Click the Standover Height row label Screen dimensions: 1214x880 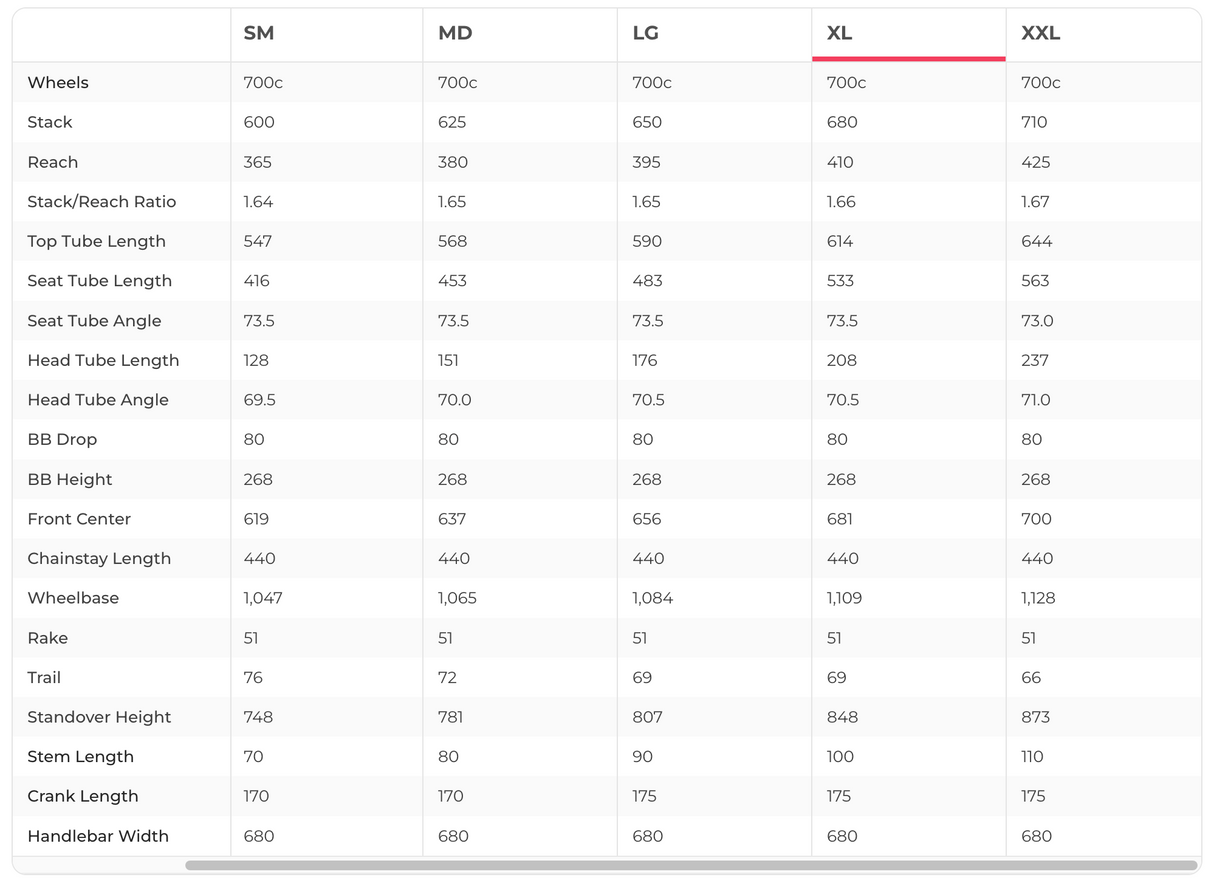(99, 717)
